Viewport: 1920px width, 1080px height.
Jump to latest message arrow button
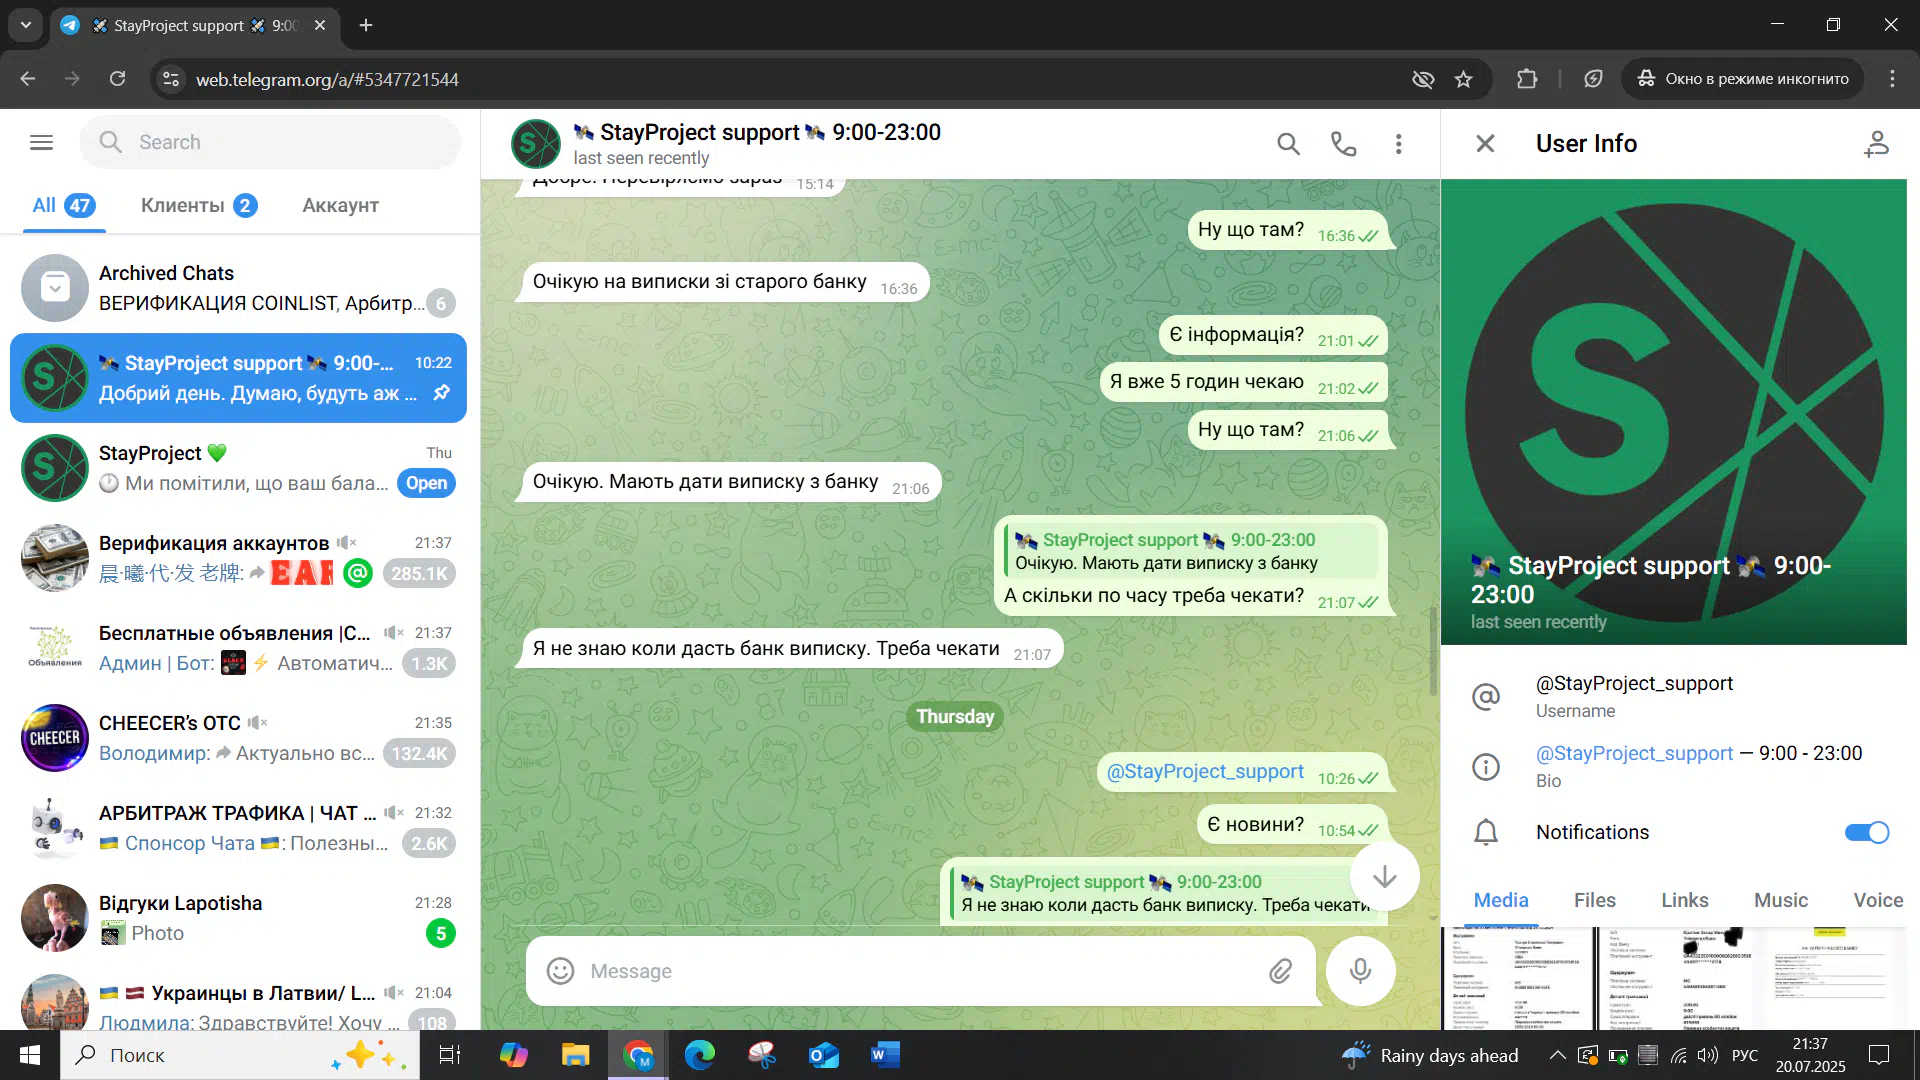[1384, 877]
